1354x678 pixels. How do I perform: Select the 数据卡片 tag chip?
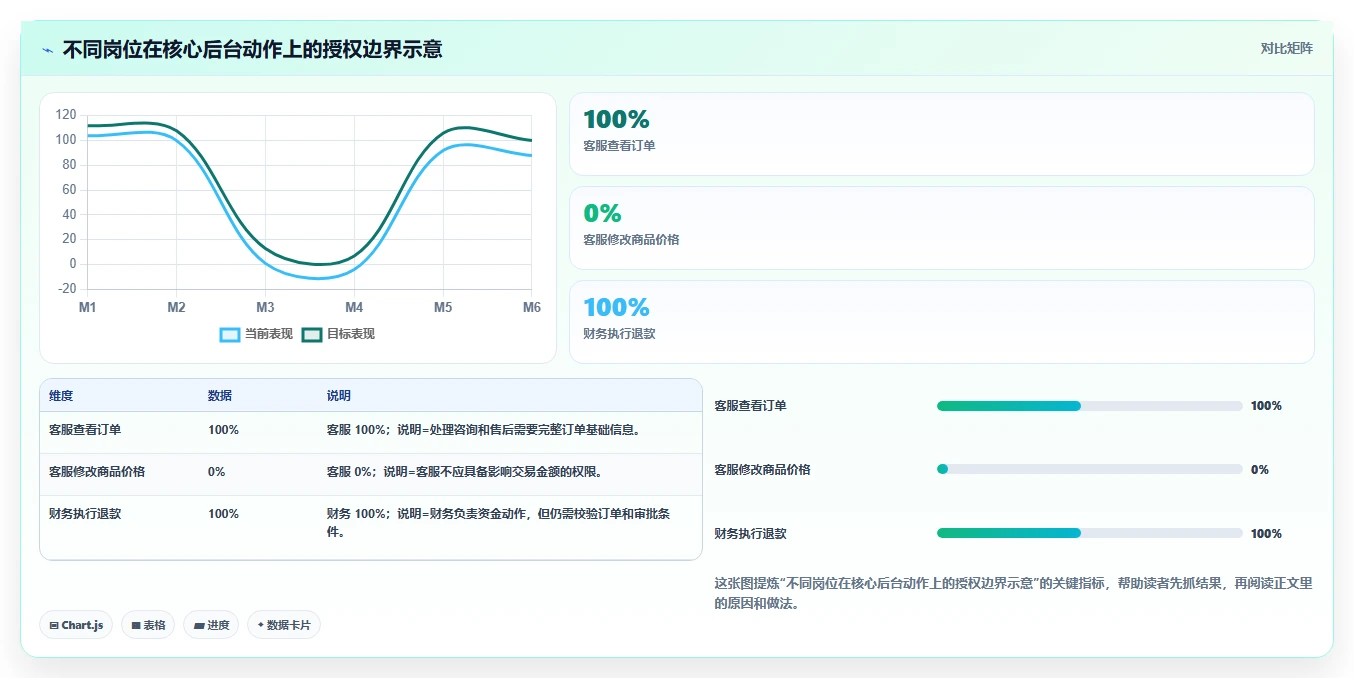click(284, 625)
